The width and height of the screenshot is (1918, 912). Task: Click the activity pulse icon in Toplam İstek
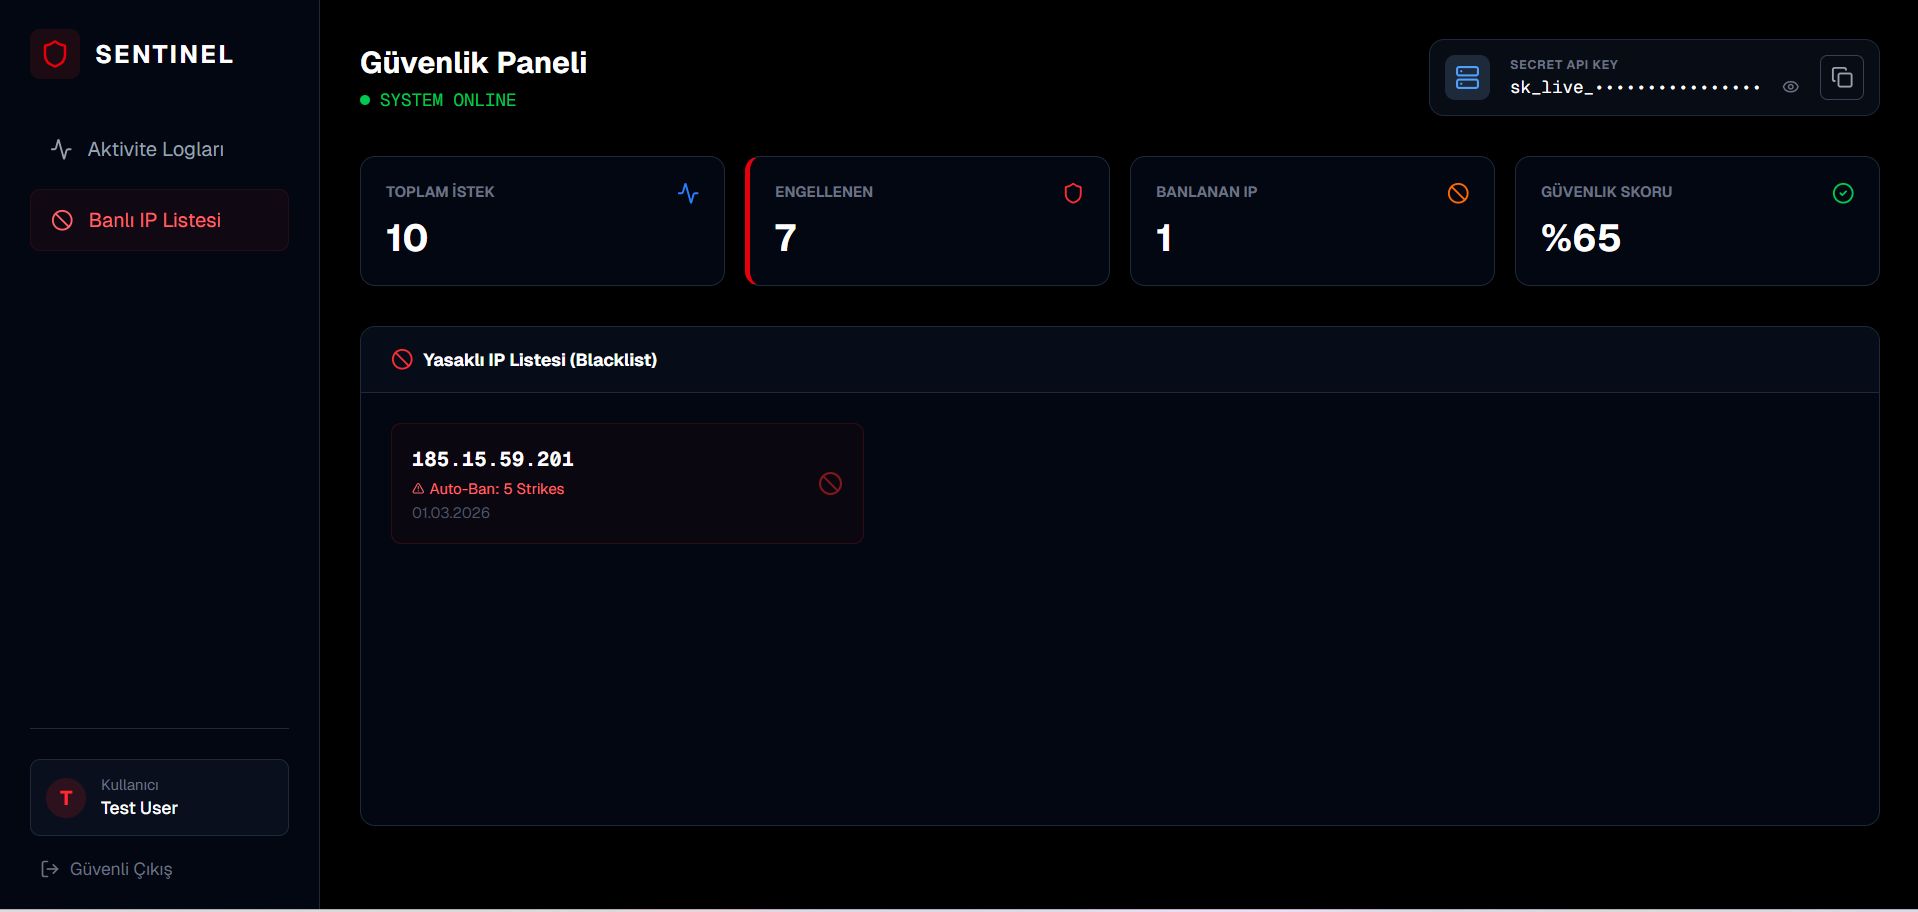click(688, 193)
